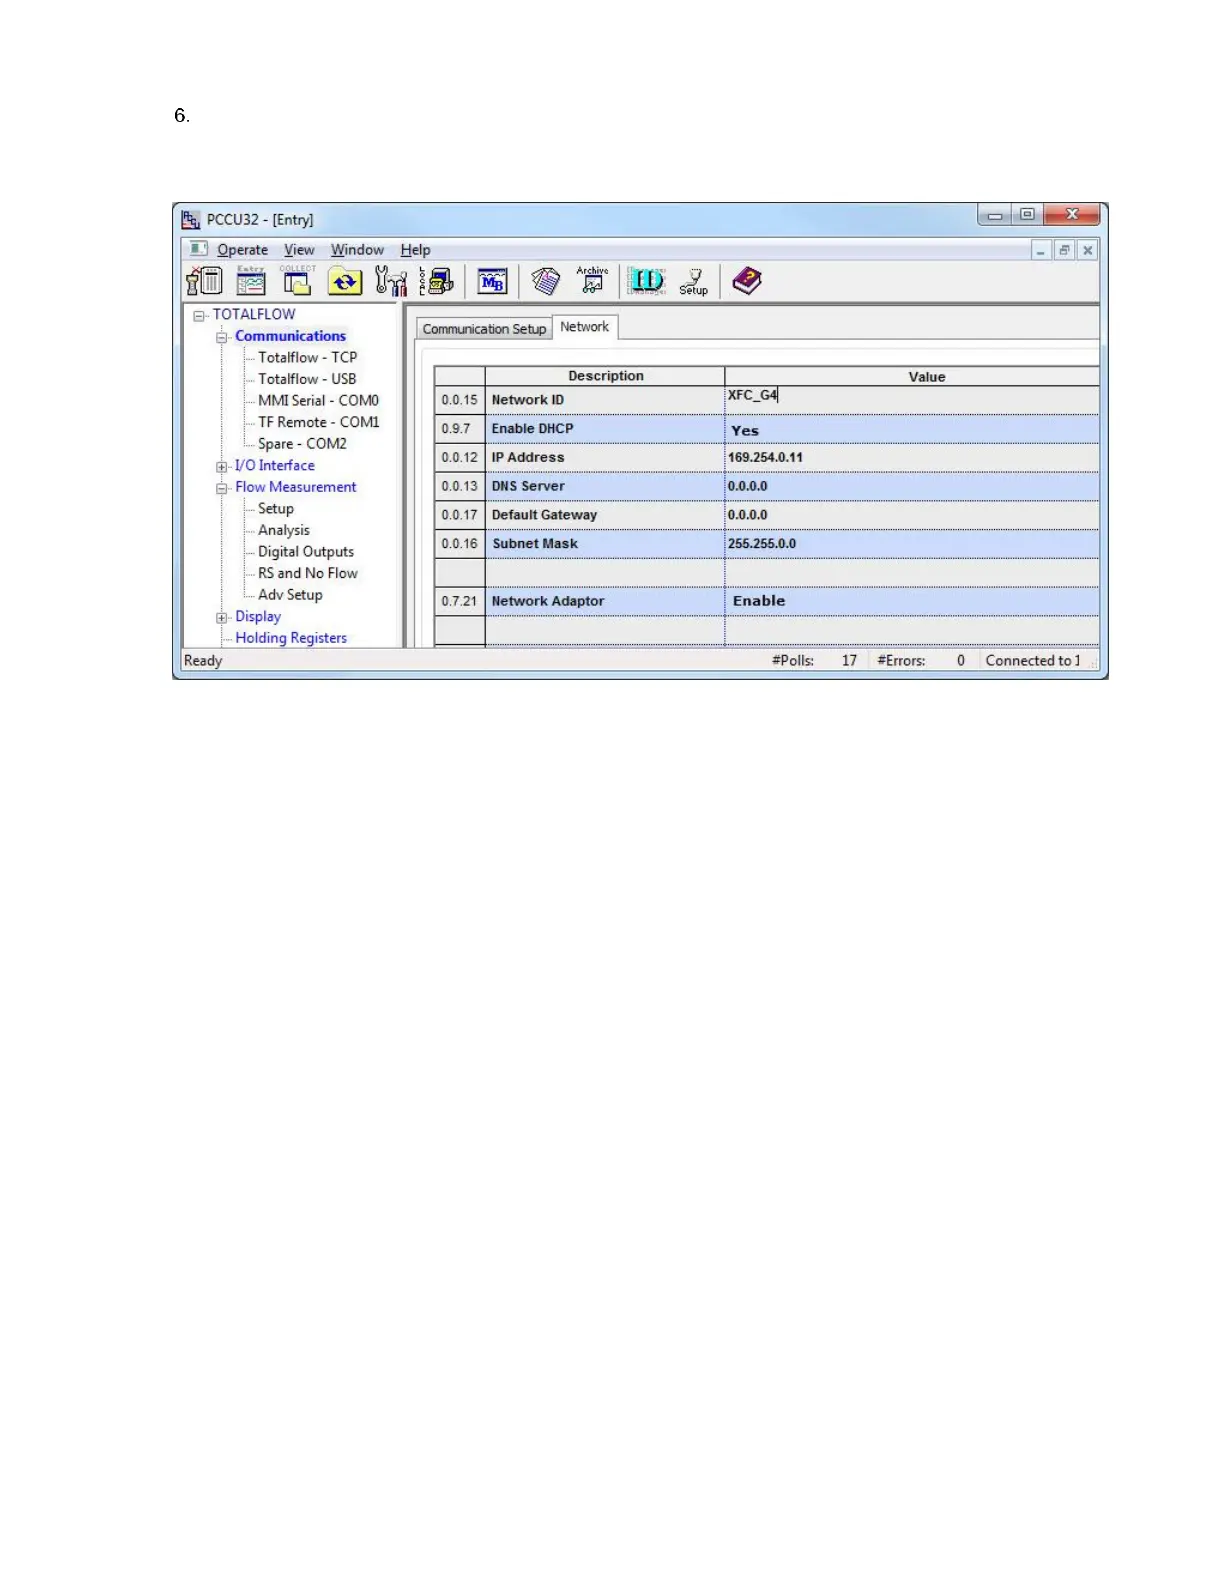Open the Window menu
This screenshot has width=1224, height=1584.
[357, 250]
